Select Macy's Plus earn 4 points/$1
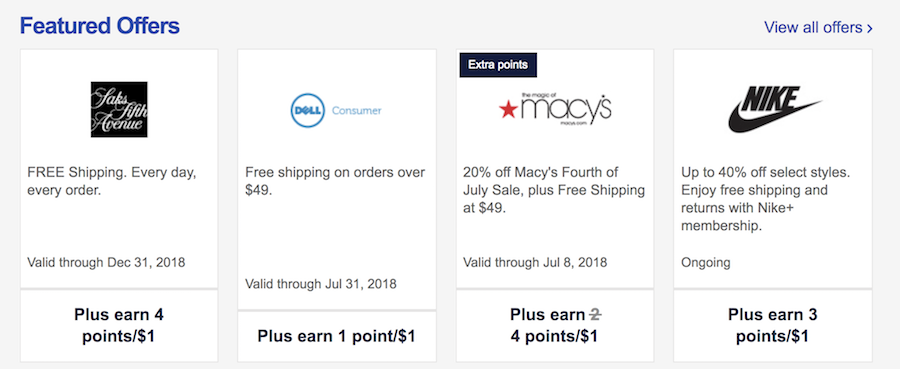 (554, 325)
